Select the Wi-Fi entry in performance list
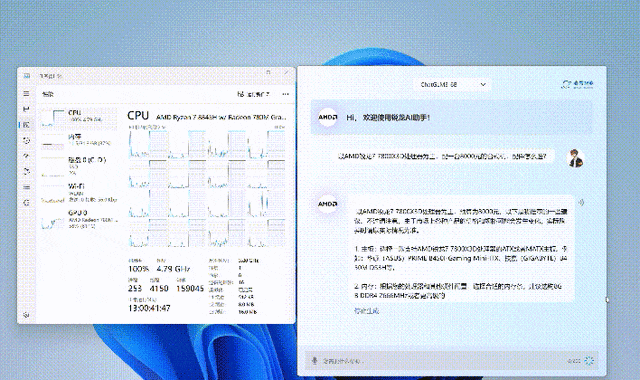Viewport: 640px width, 380px height. click(x=79, y=193)
